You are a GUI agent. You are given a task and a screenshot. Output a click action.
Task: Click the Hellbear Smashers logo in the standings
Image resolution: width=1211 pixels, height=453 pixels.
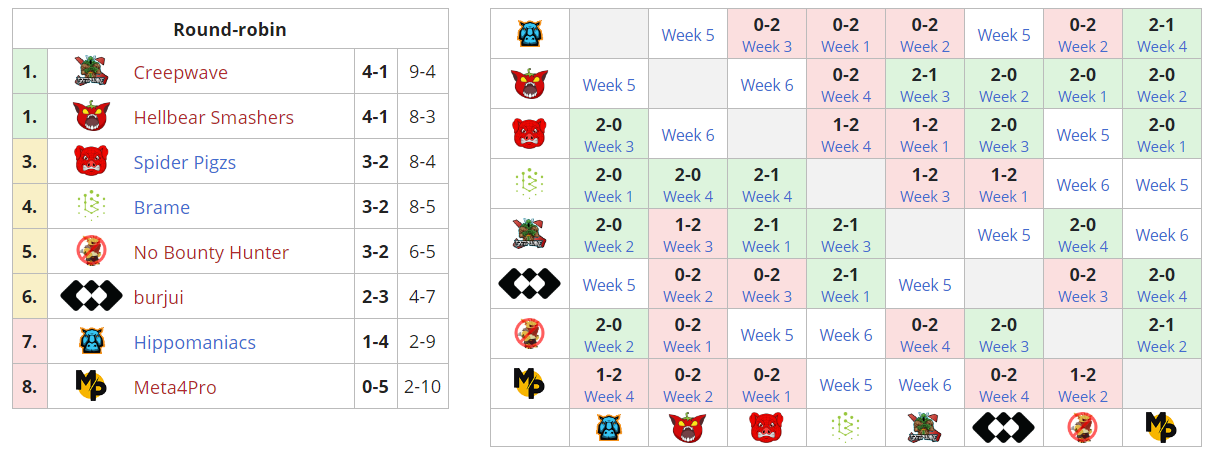pos(91,117)
